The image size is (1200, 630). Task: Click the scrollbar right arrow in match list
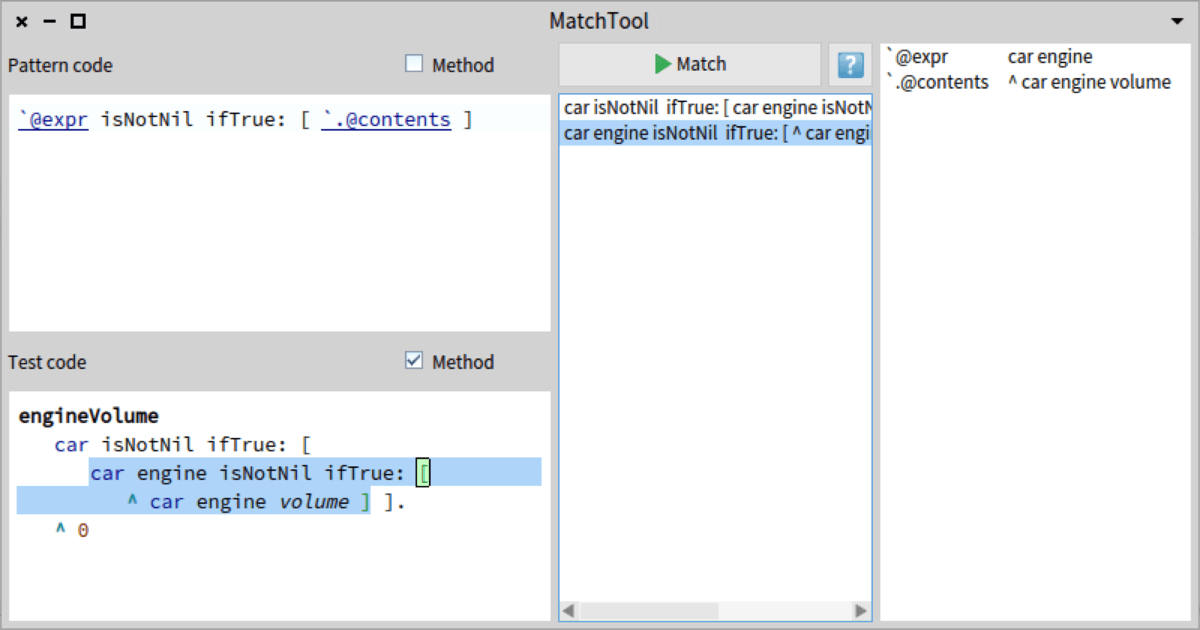coord(861,610)
